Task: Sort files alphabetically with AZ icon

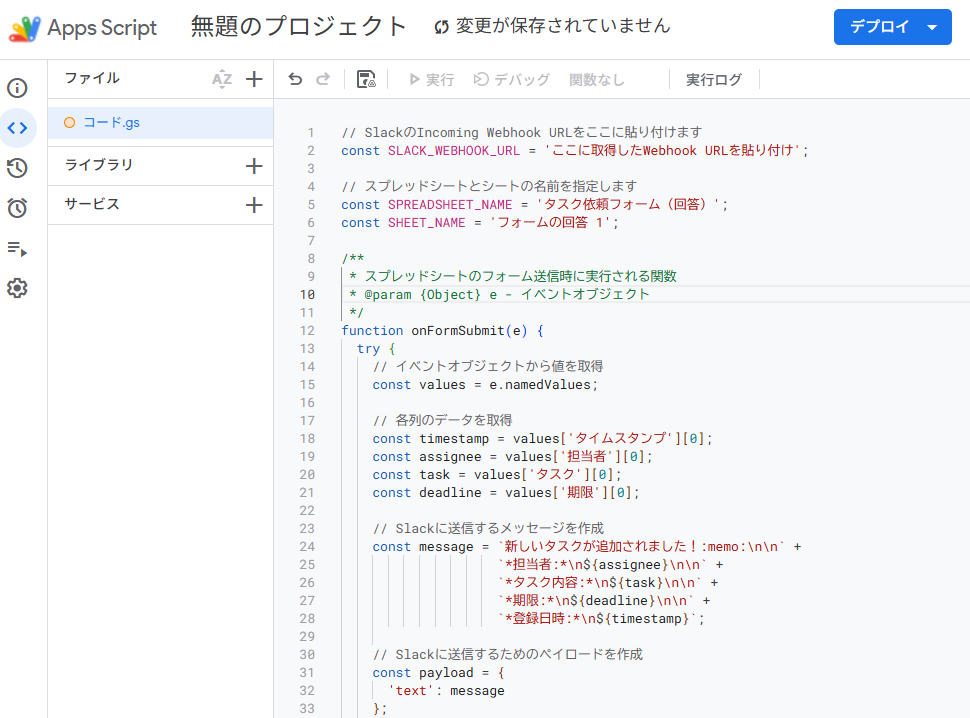Action: [221, 79]
